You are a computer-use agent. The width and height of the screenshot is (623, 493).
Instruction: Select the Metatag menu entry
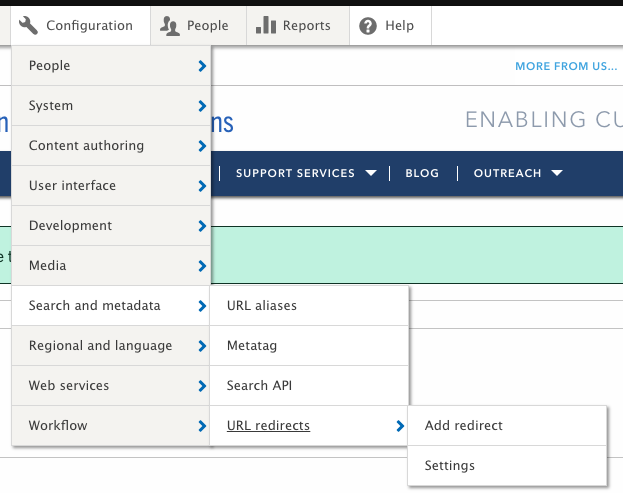(252, 345)
